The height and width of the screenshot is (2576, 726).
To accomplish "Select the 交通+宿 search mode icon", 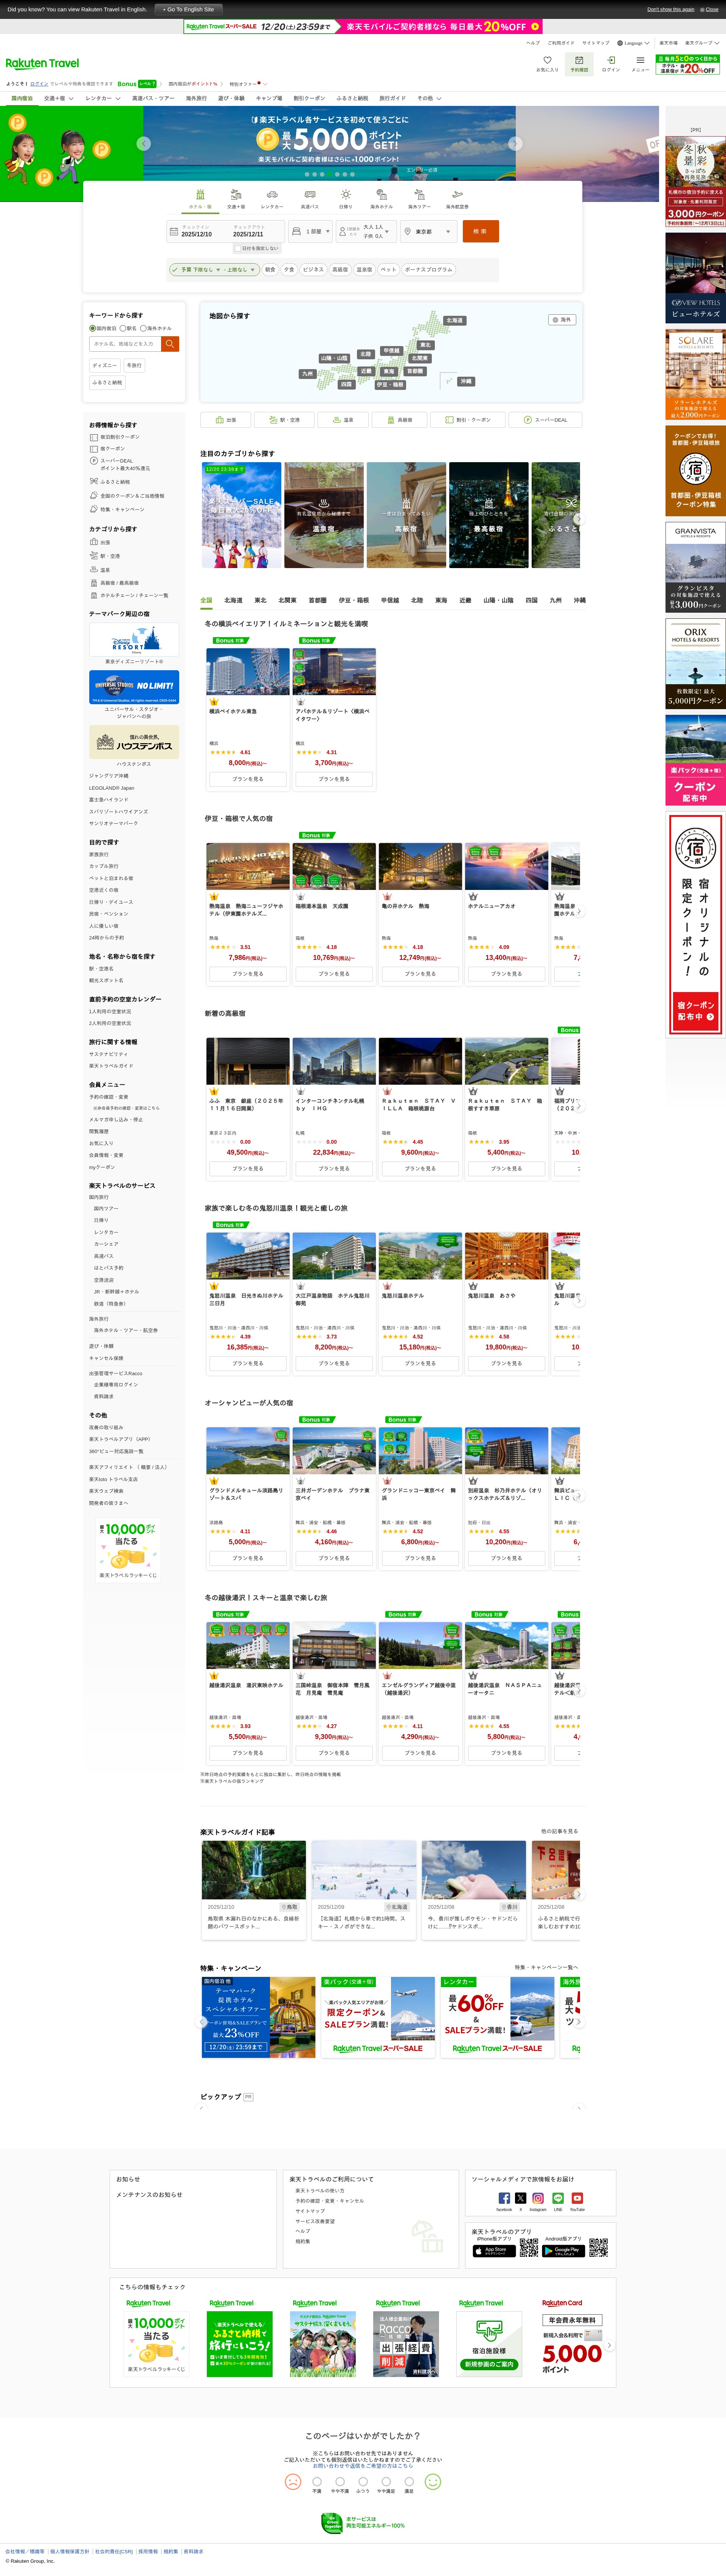I will coord(236,198).
